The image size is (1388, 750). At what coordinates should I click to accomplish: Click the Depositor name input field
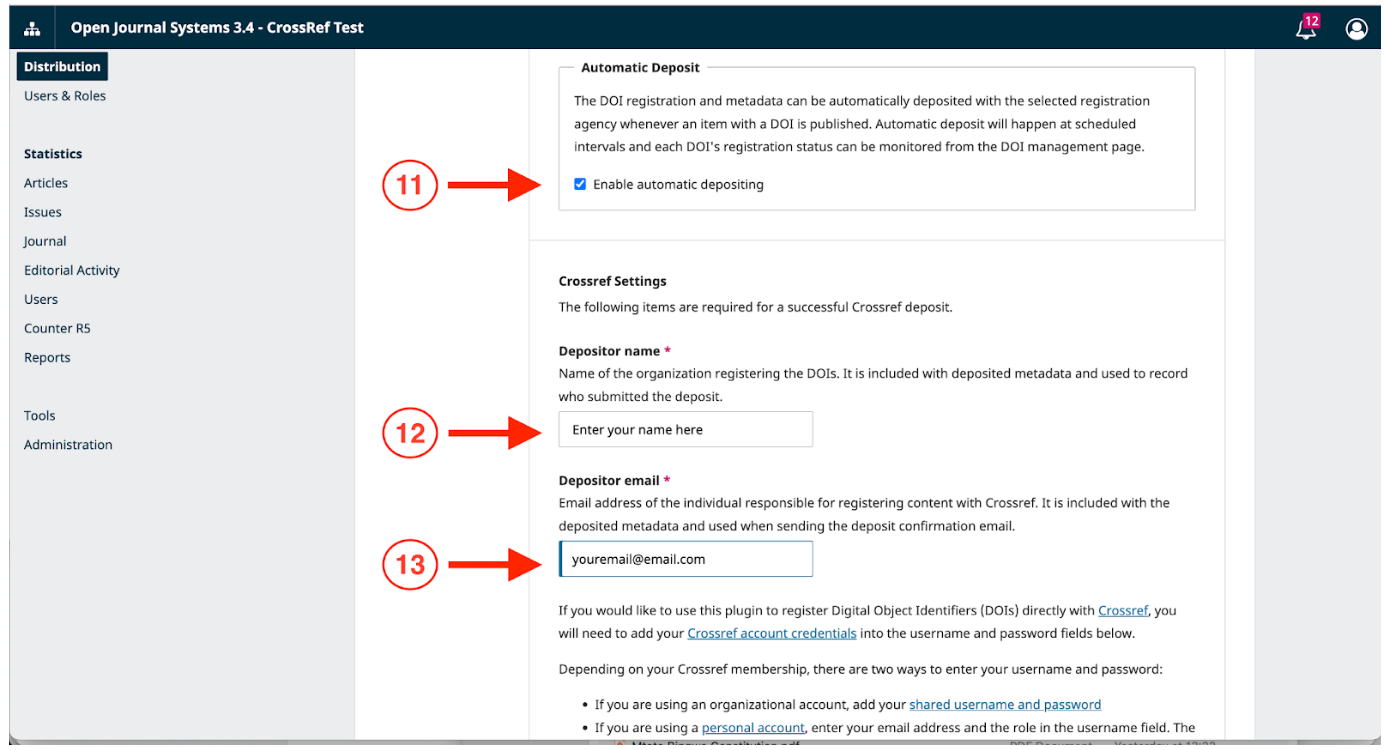point(685,430)
